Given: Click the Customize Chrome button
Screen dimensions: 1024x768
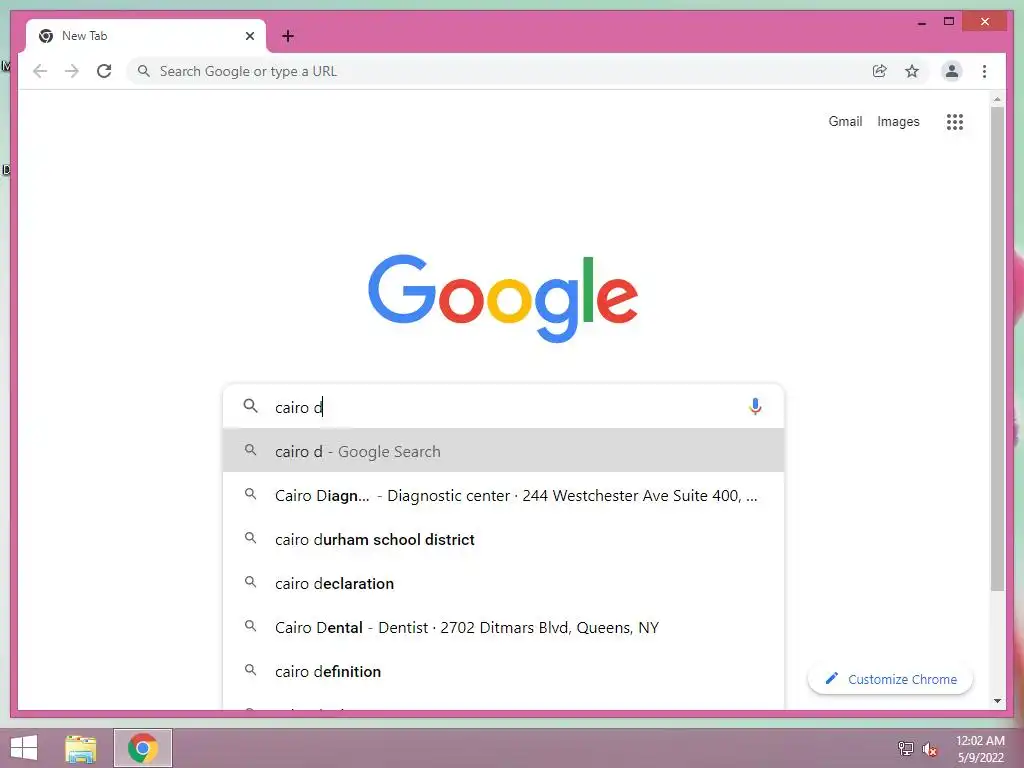Looking at the screenshot, I should tap(890, 679).
